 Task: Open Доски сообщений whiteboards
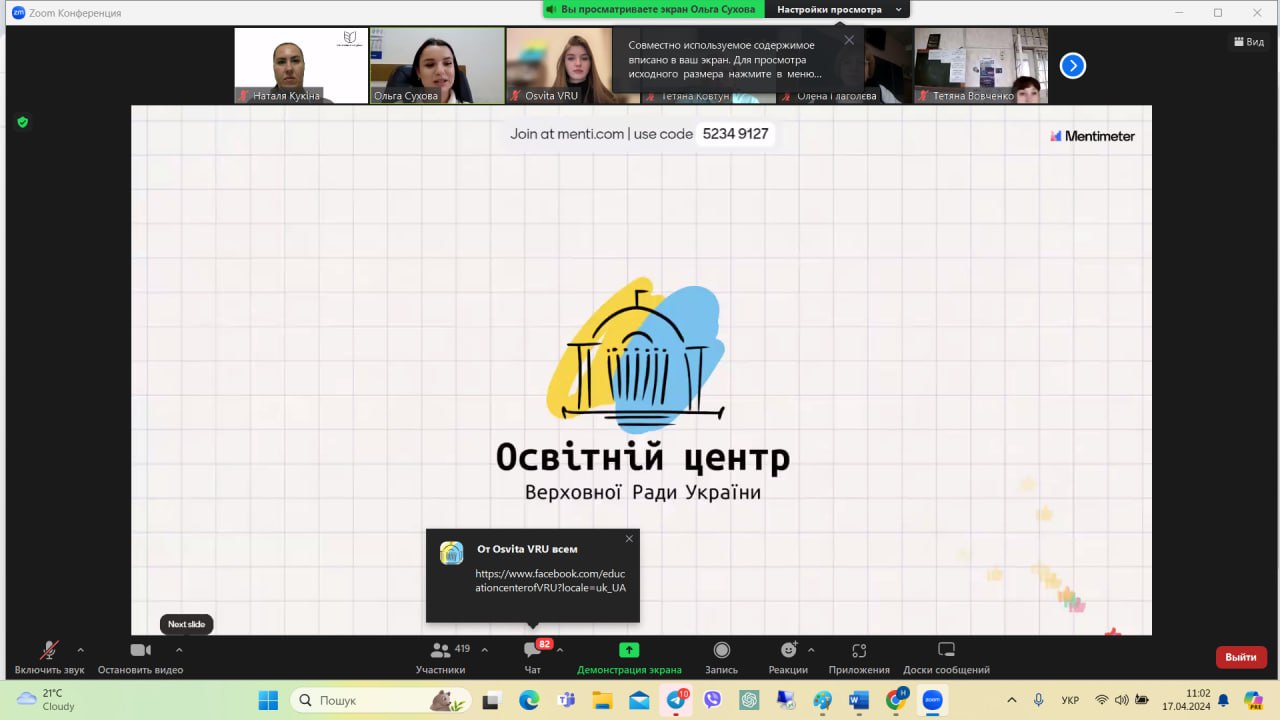[x=946, y=656]
